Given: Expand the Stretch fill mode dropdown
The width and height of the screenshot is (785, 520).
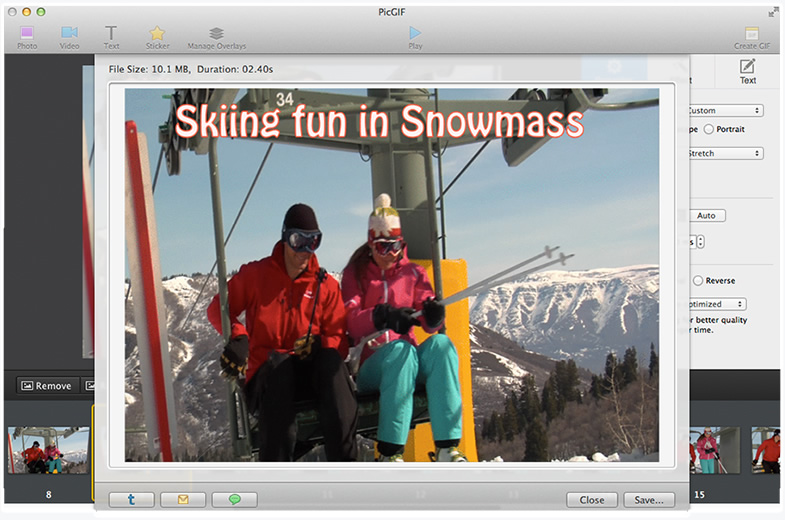Looking at the screenshot, I should (723, 154).
